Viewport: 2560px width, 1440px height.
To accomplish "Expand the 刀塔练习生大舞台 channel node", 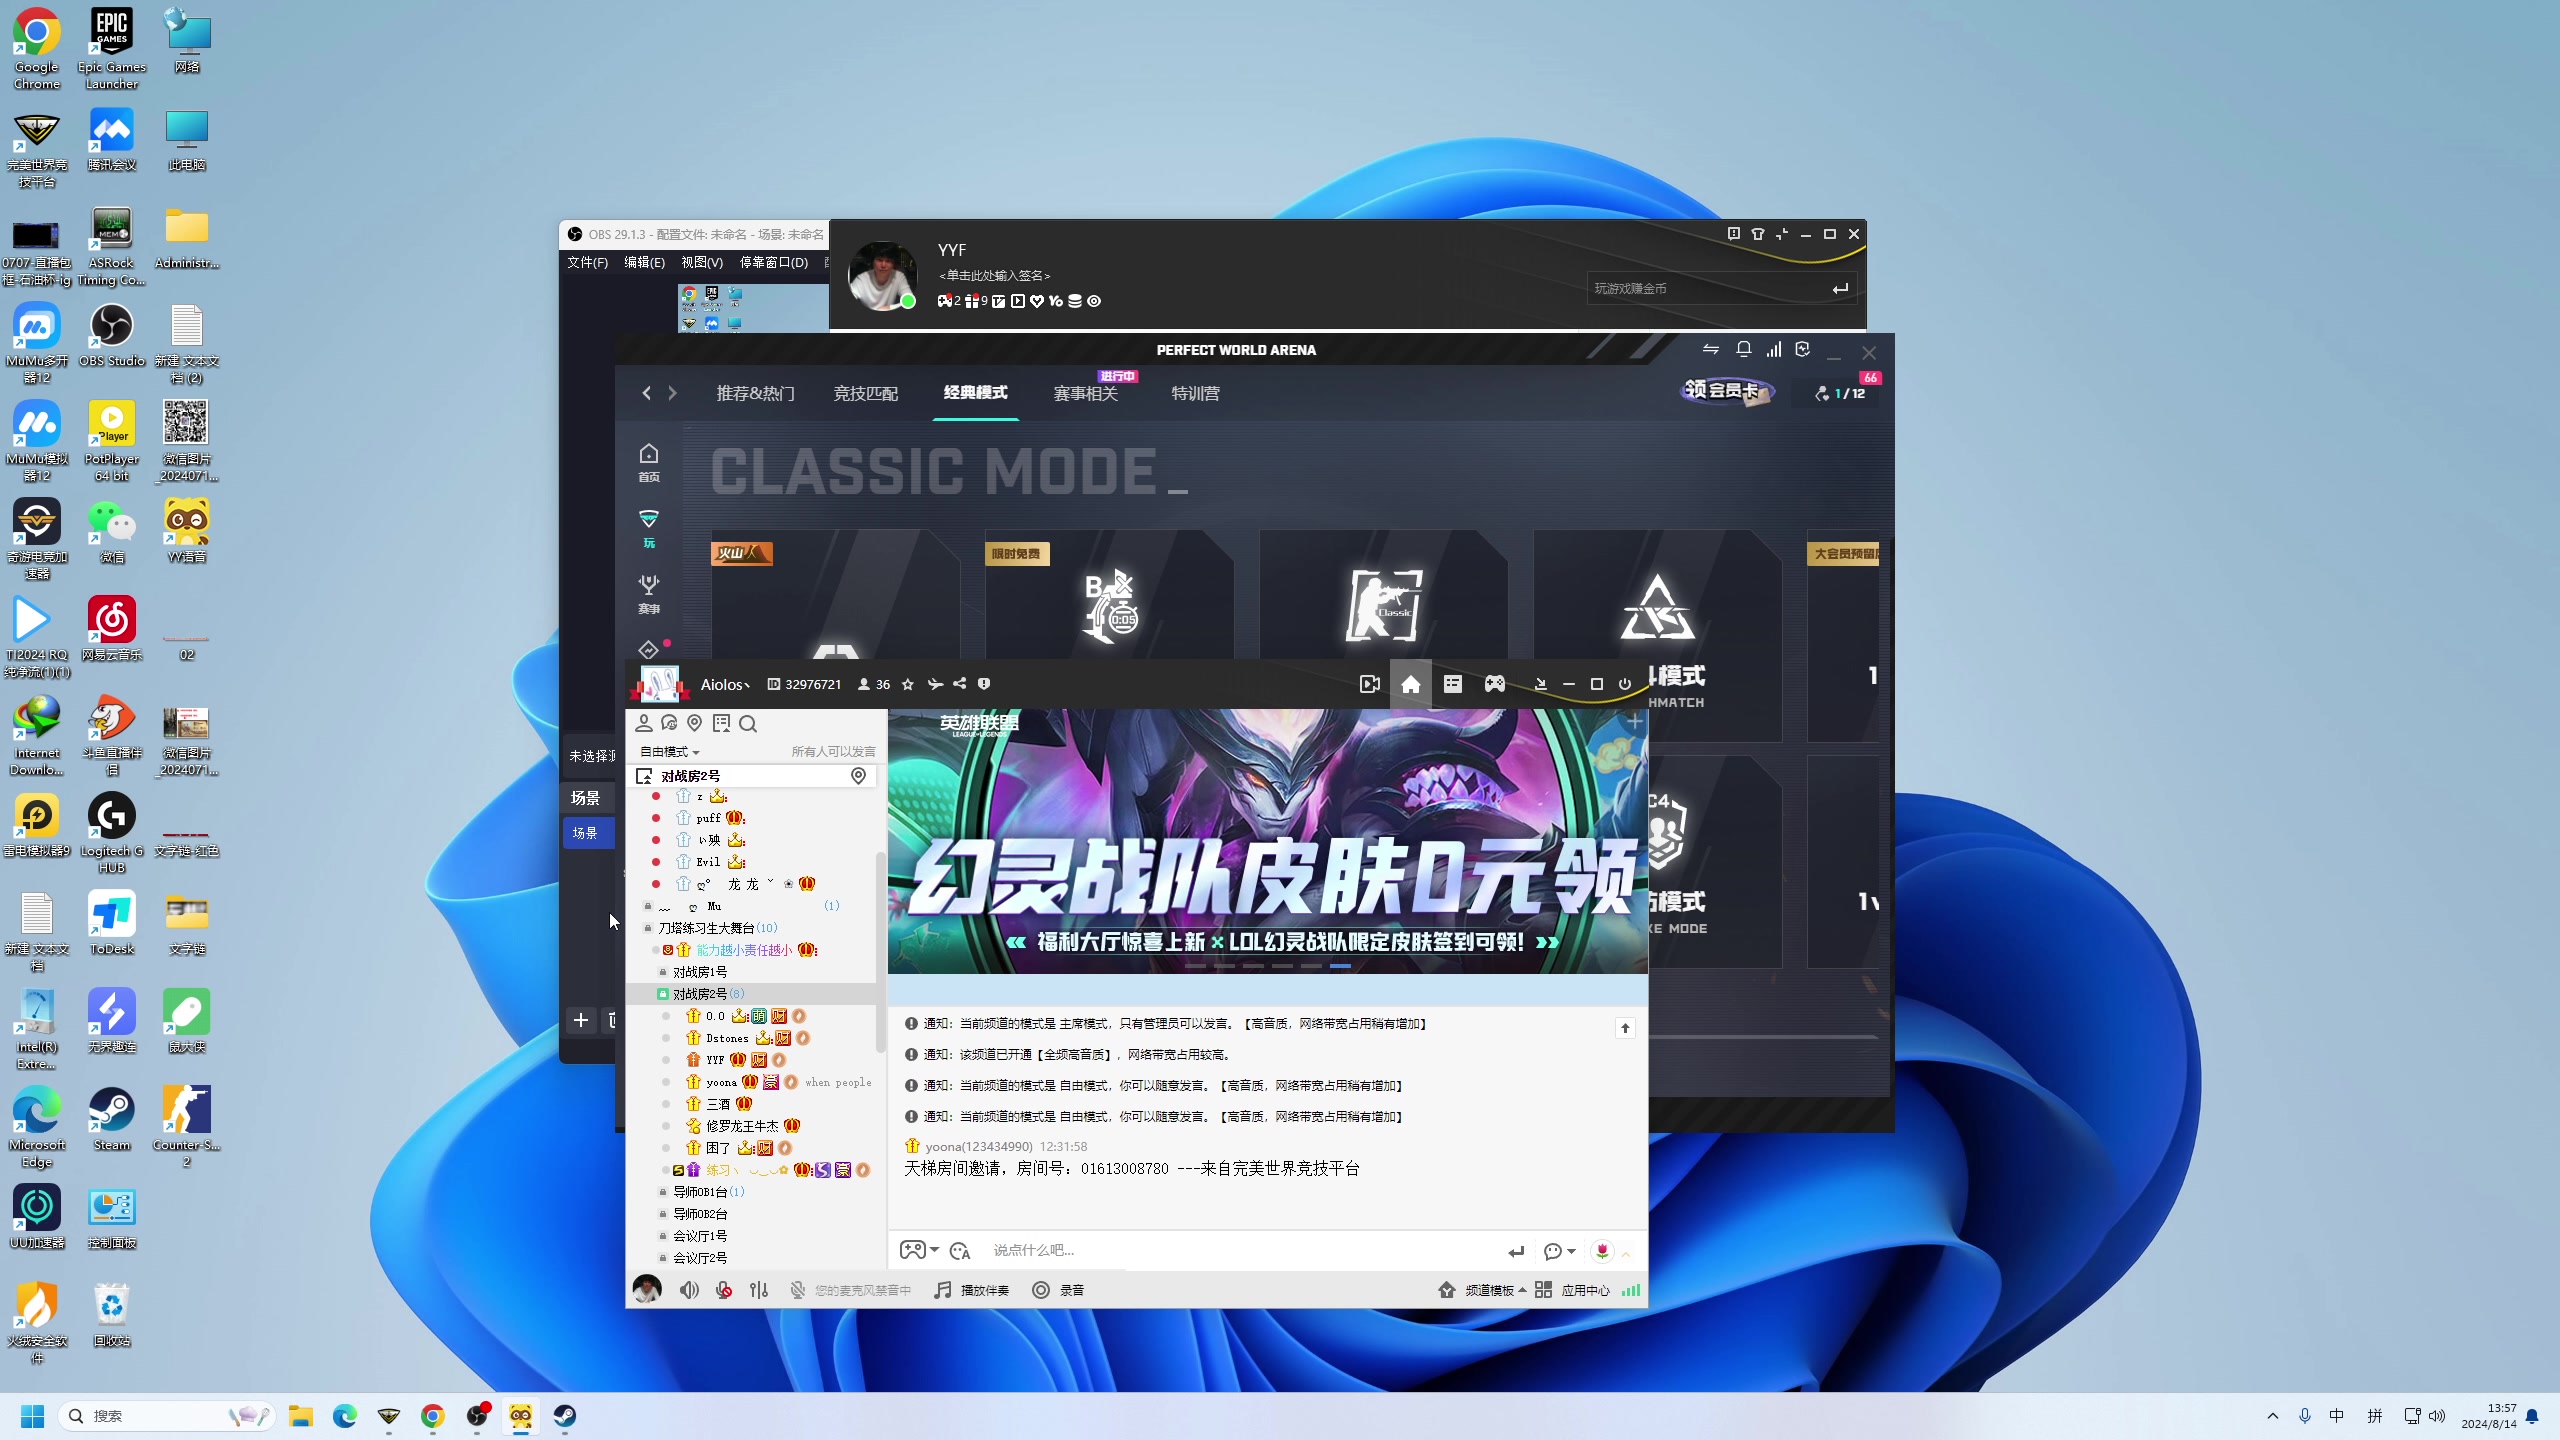I will (x=648, y=928).
